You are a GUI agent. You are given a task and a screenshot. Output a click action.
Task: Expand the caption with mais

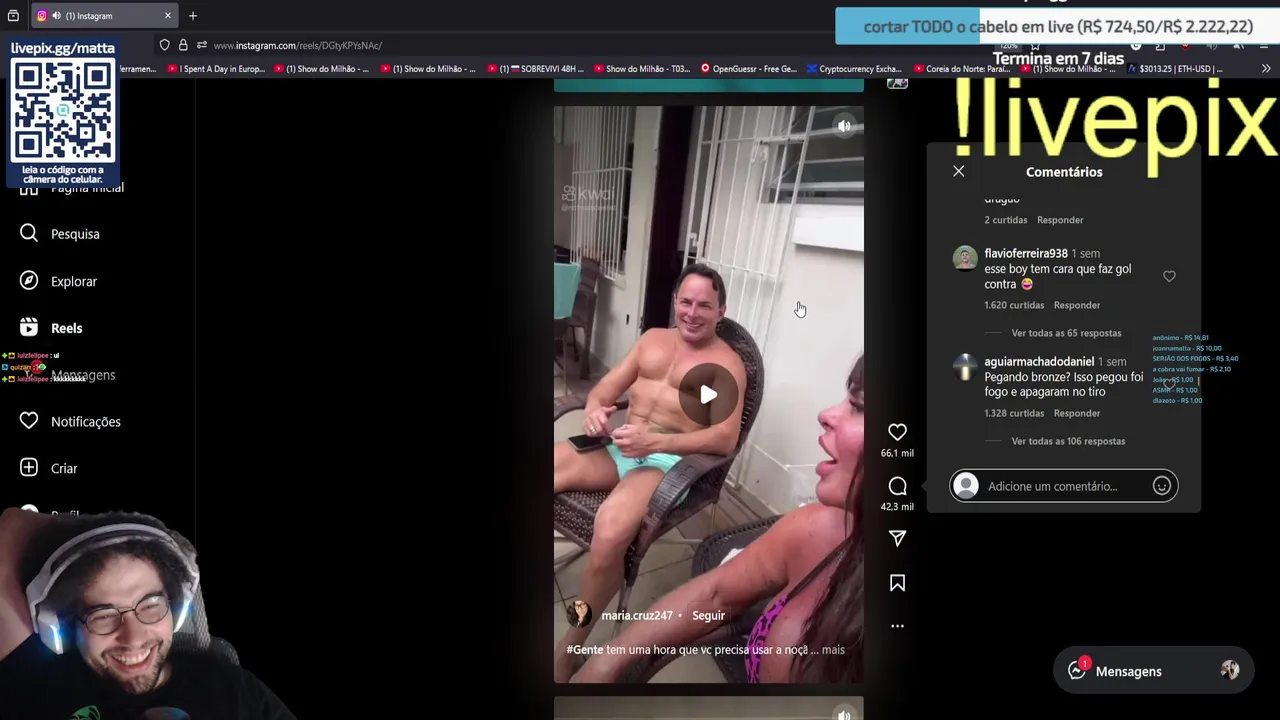pyautogui.click(x=833, y=650)
